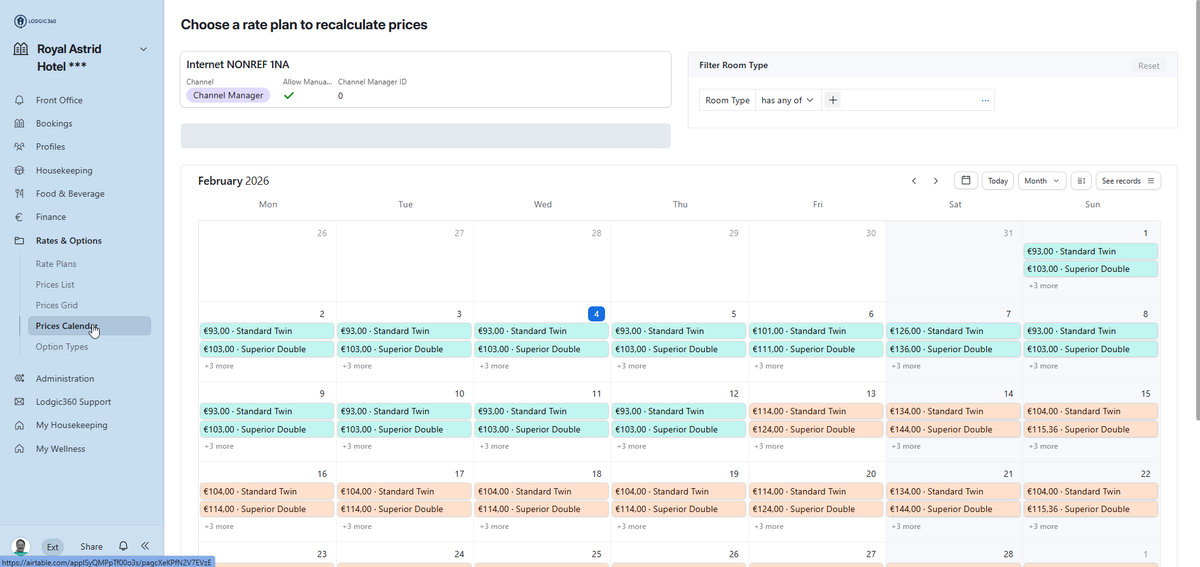This screenshot has height=567, width=1200.
Task: Click the calendar layout settings icon
Action: [1081, 181]
